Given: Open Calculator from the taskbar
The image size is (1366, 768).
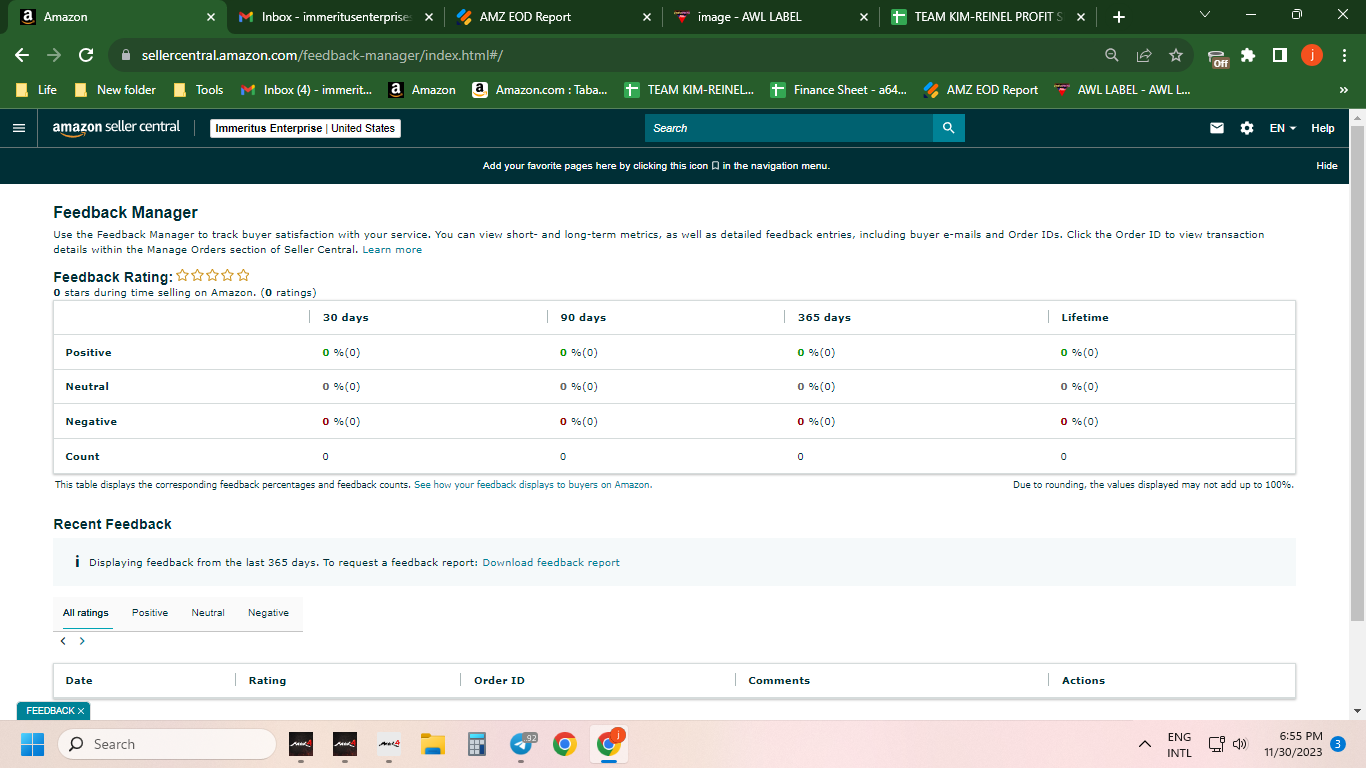Looking at the screenshot, I should tap(477, 744).
